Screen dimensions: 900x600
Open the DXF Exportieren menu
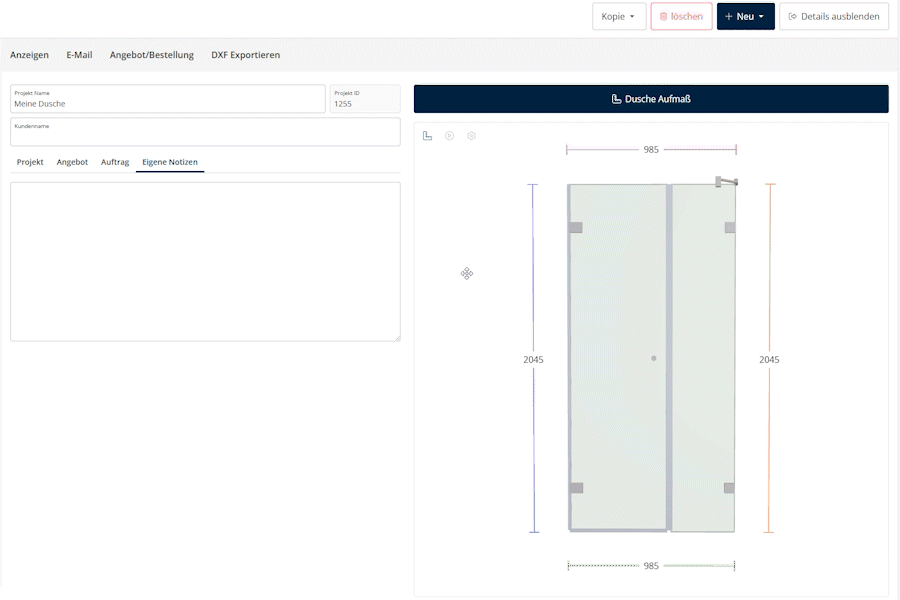point(245,55)
